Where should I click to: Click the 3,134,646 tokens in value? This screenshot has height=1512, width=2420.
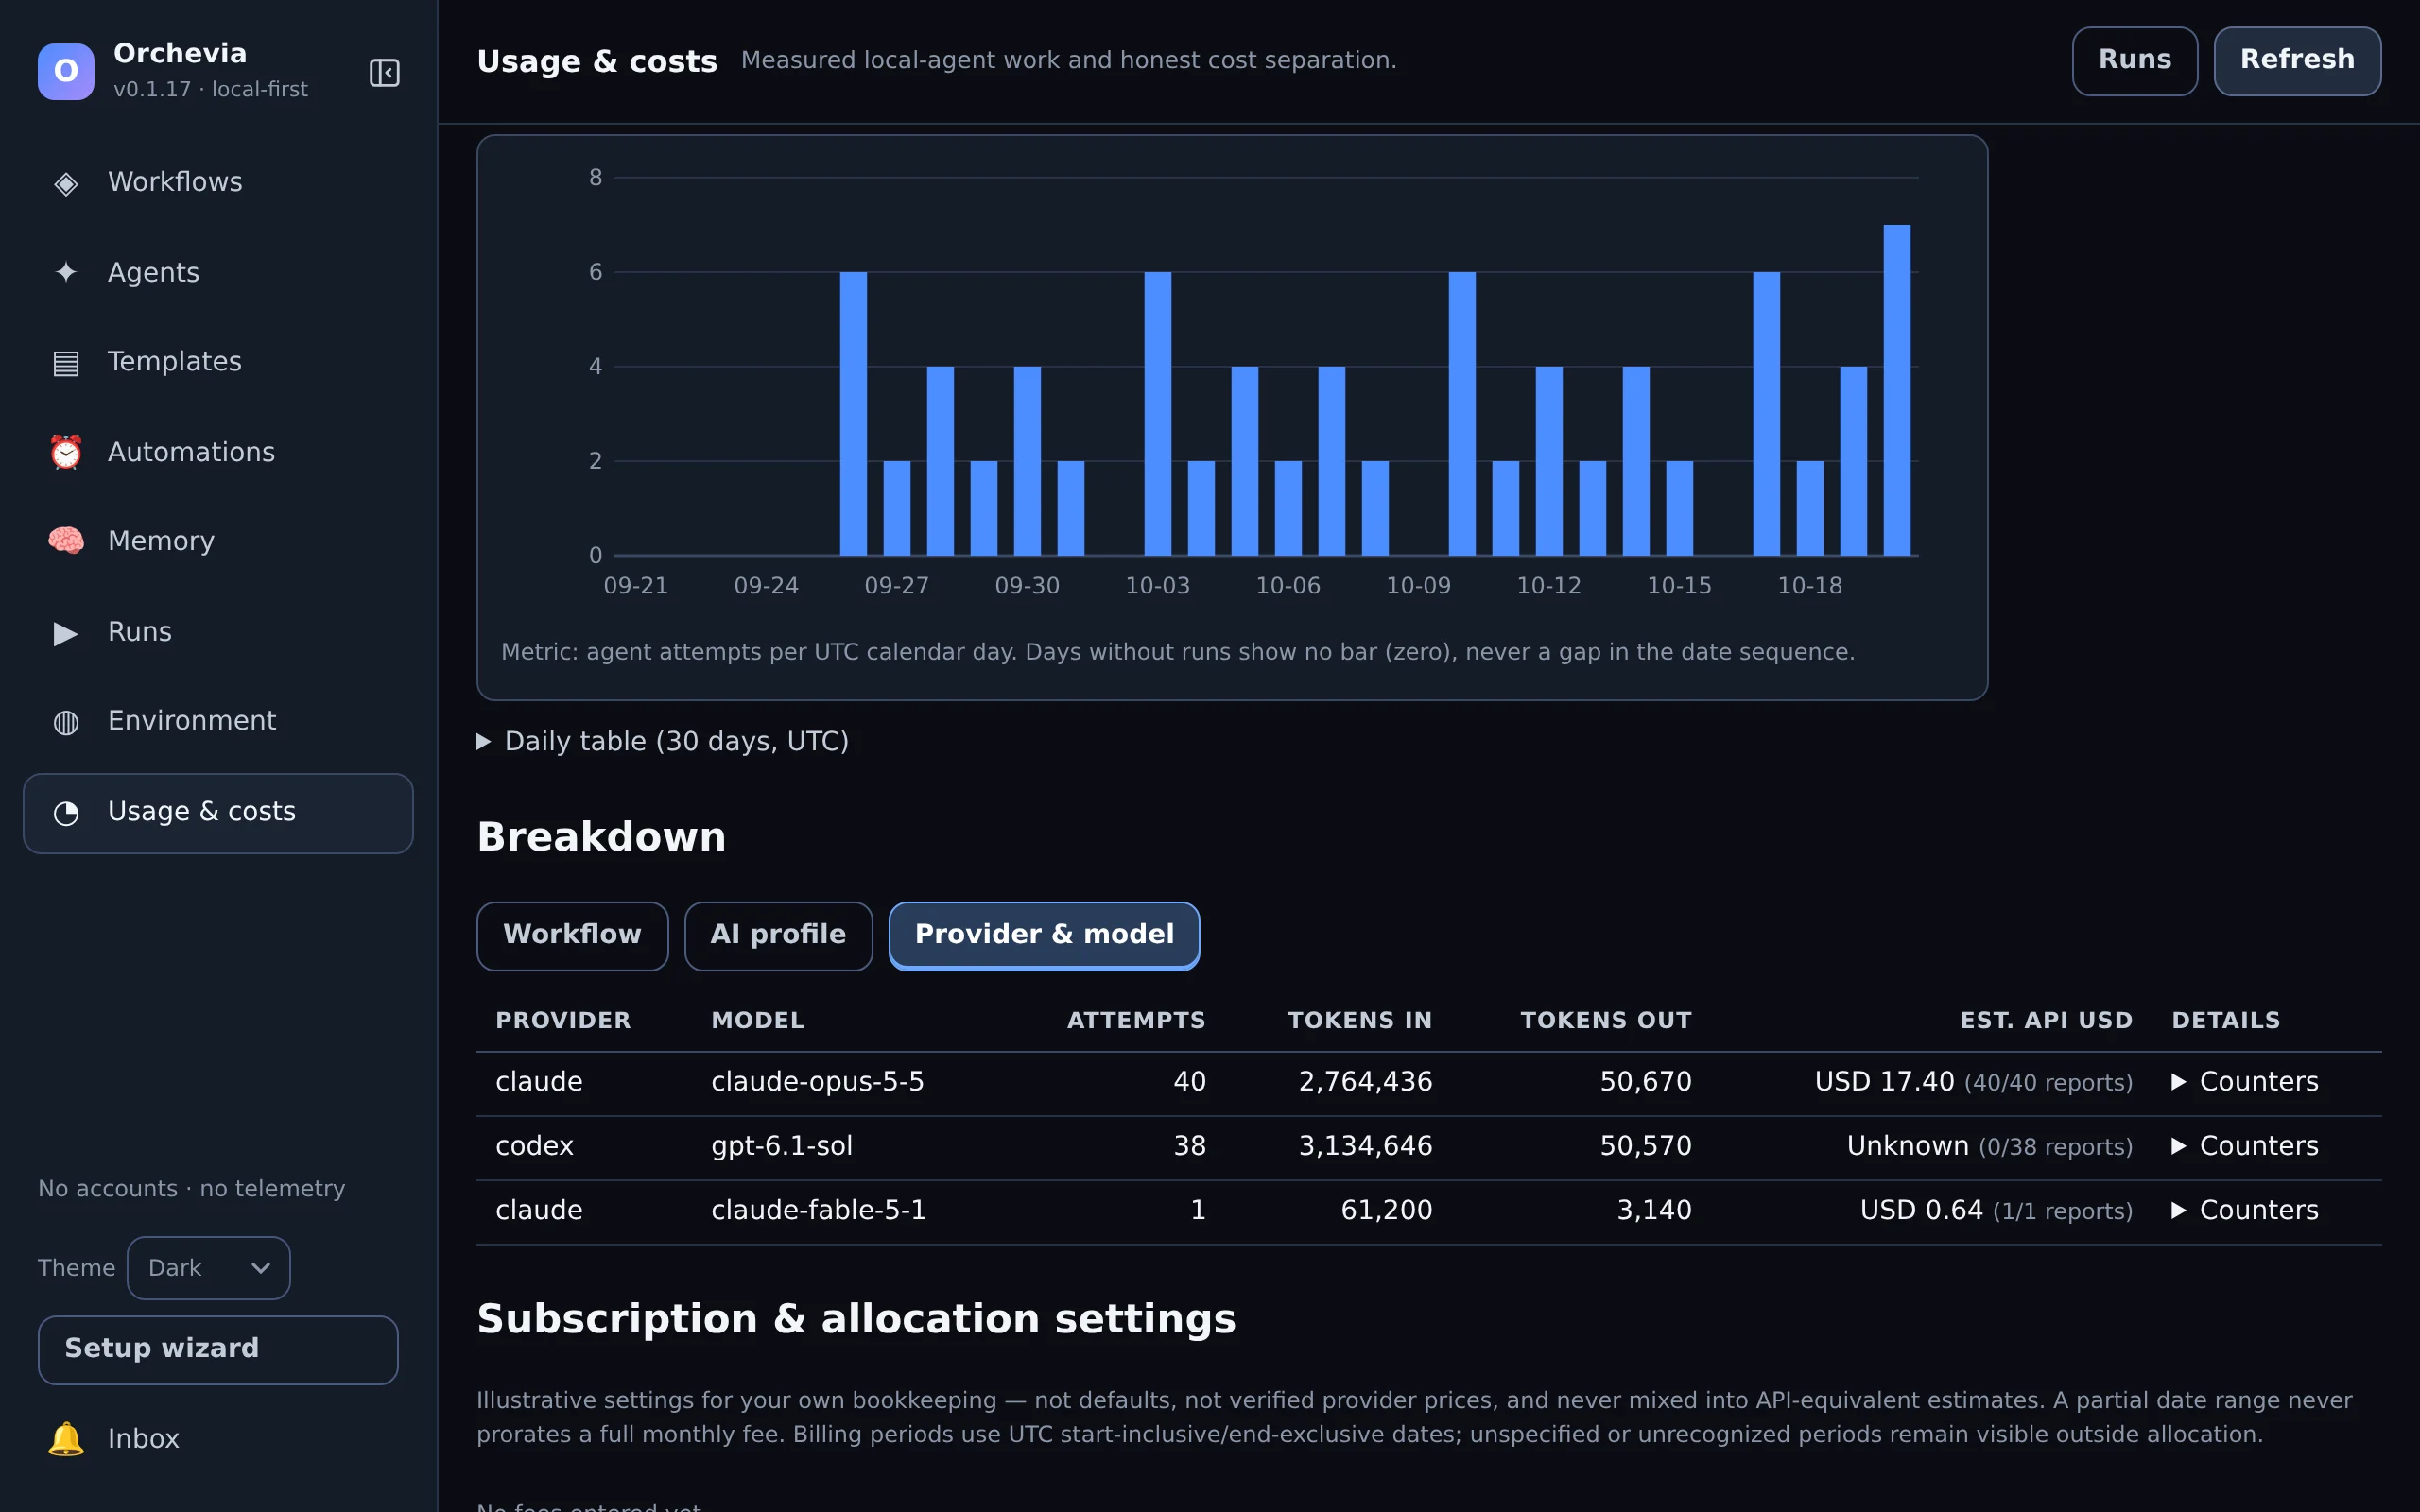pyautogui.click(x=1365, y=1146)
